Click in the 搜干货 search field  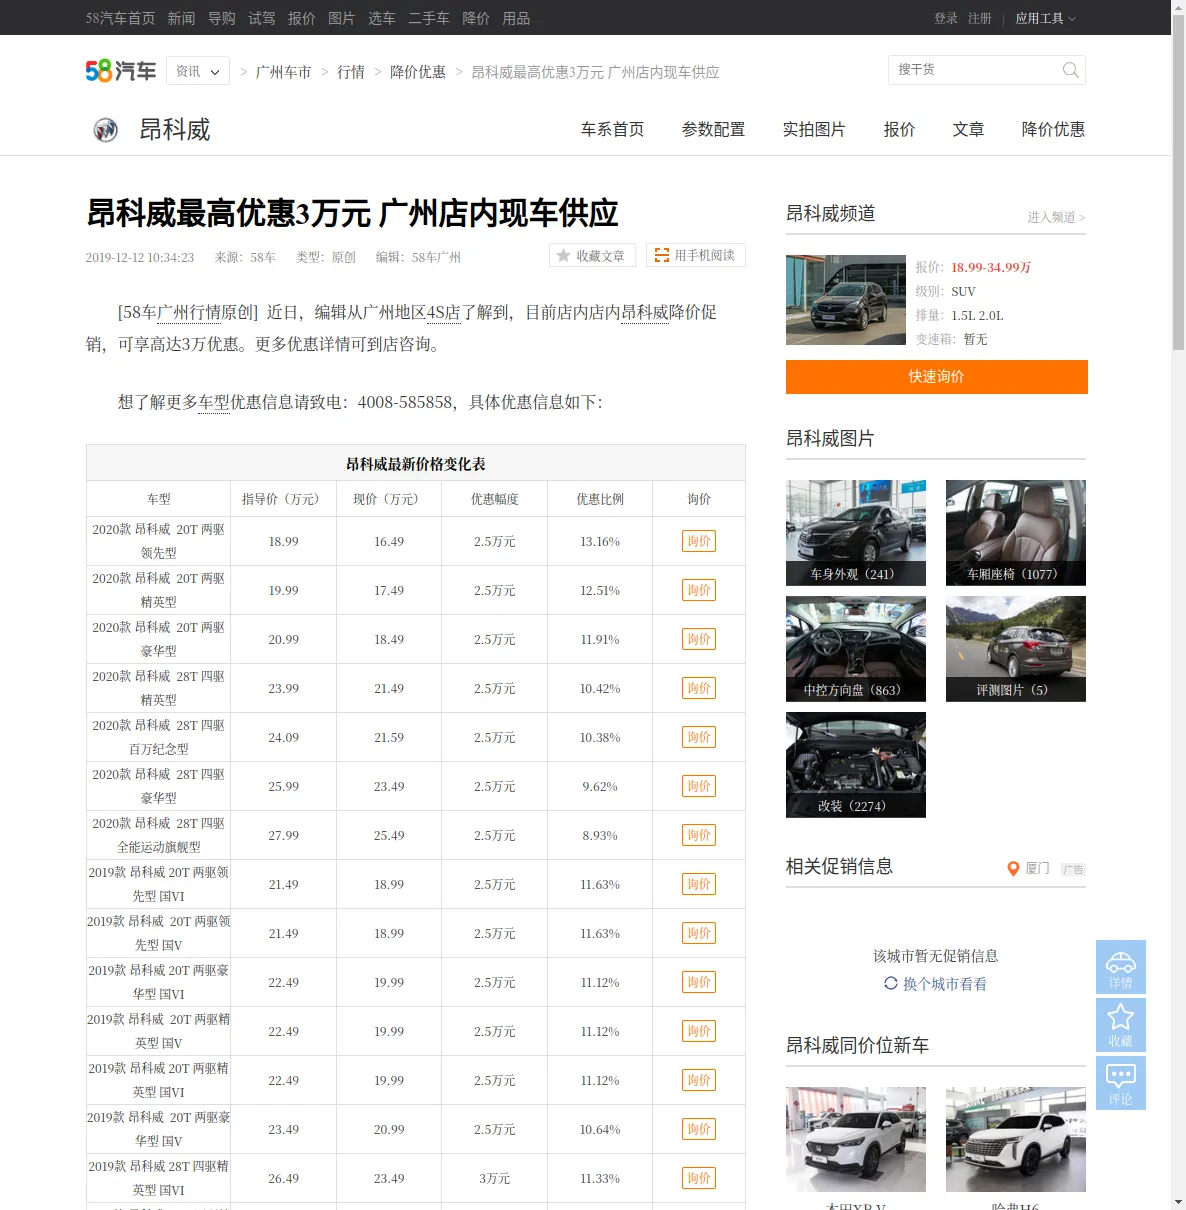(975, 70)
